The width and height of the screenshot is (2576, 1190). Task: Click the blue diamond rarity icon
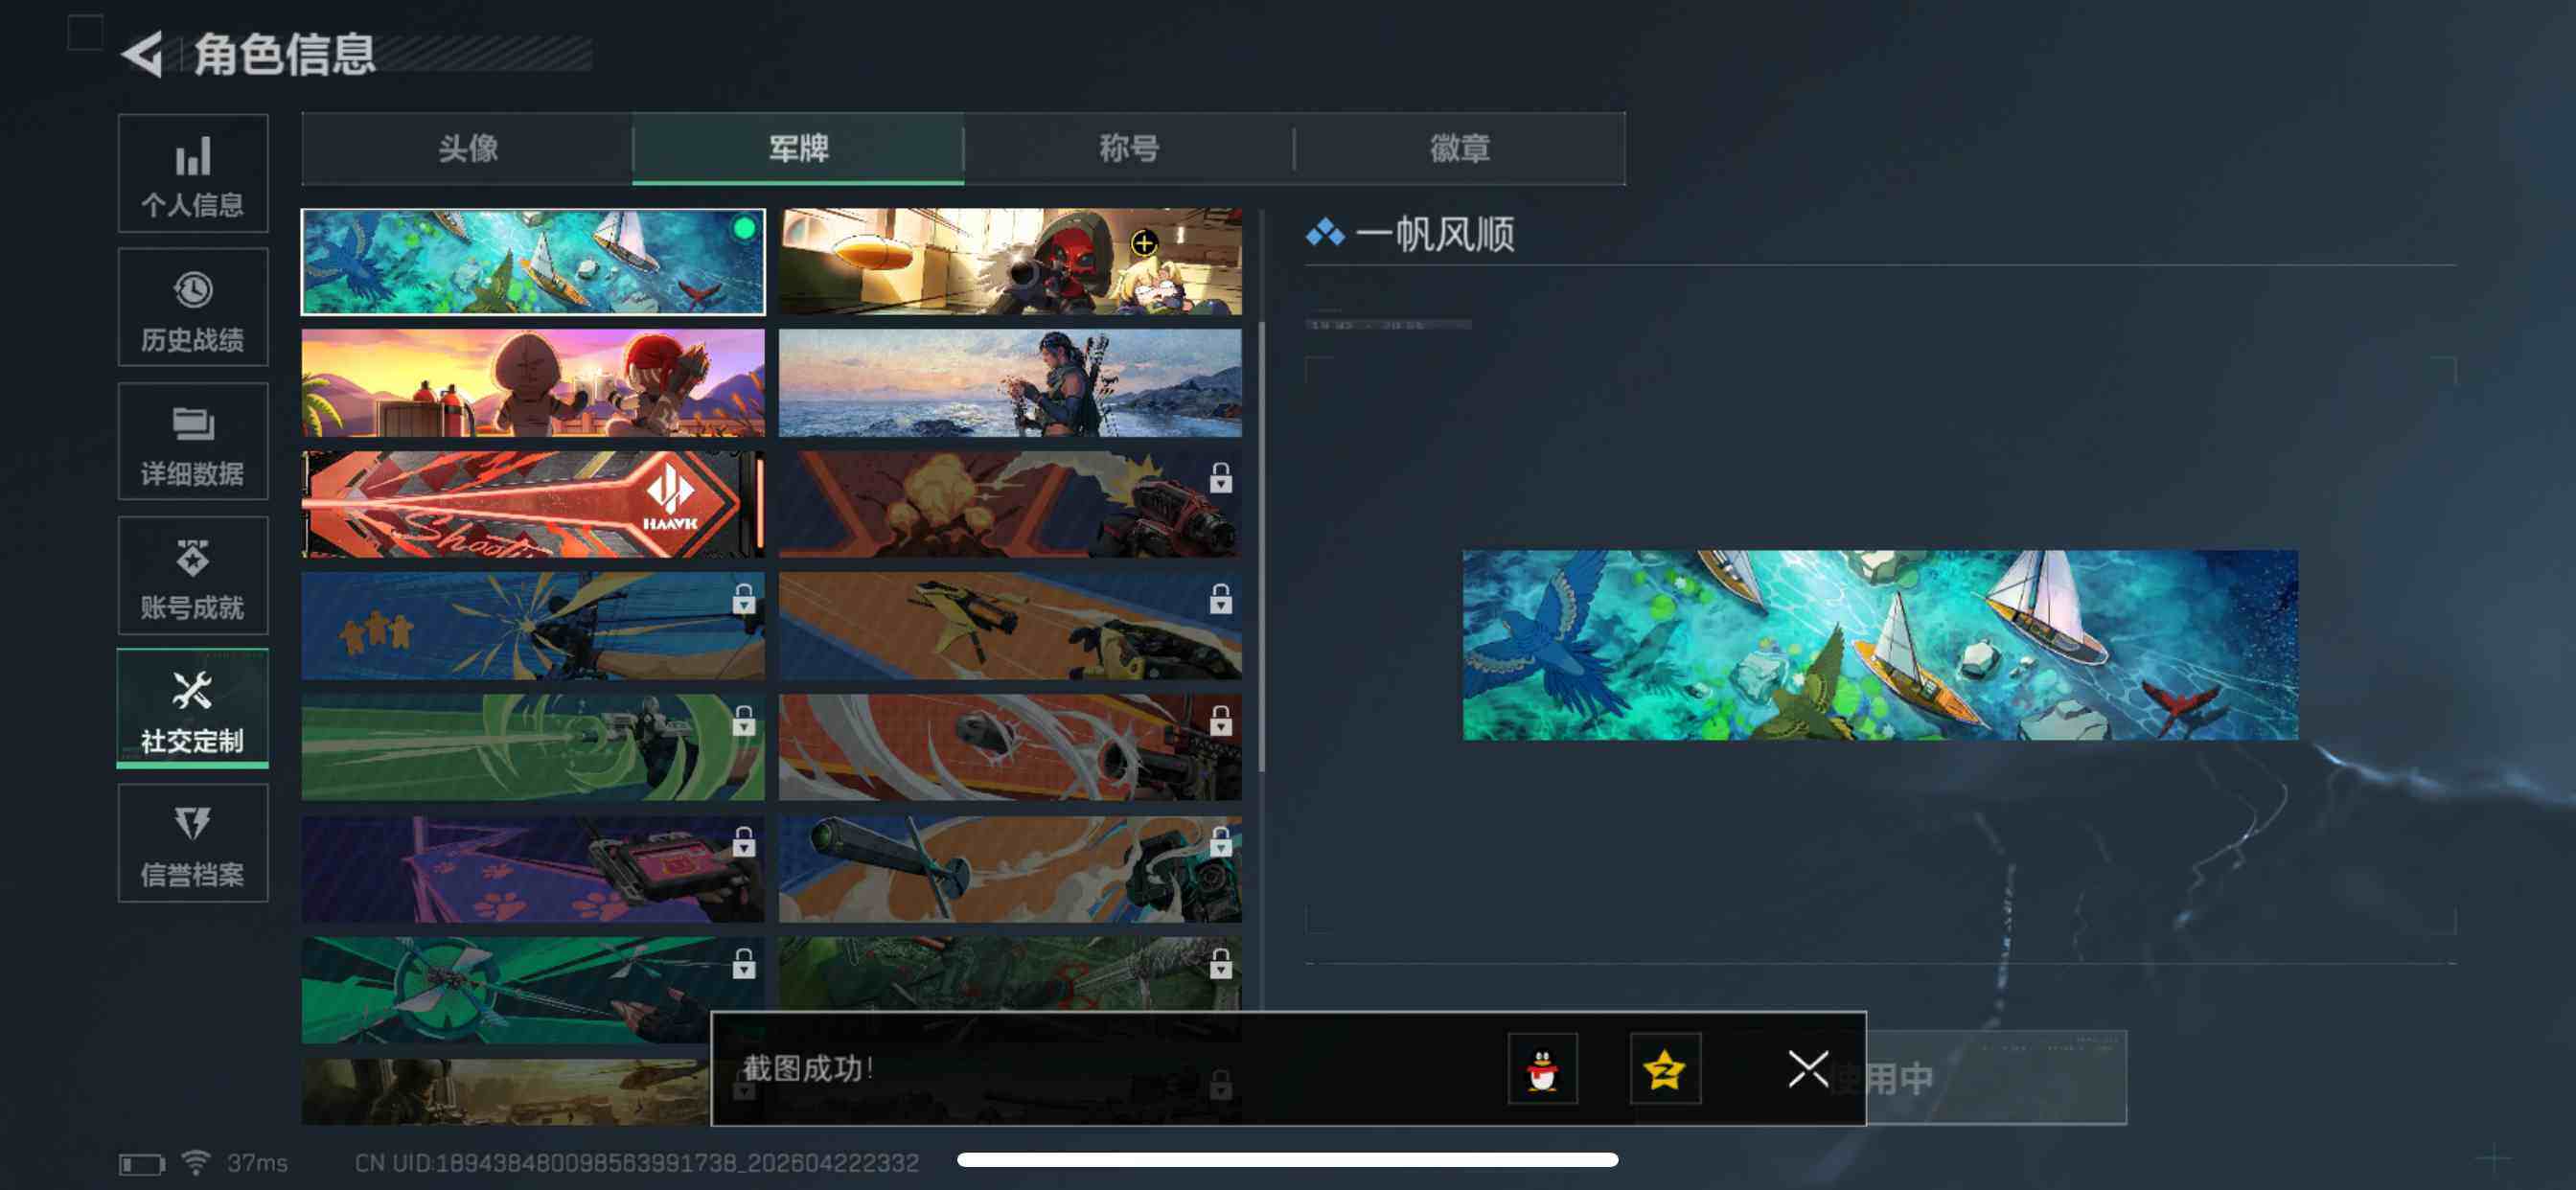1325,233
